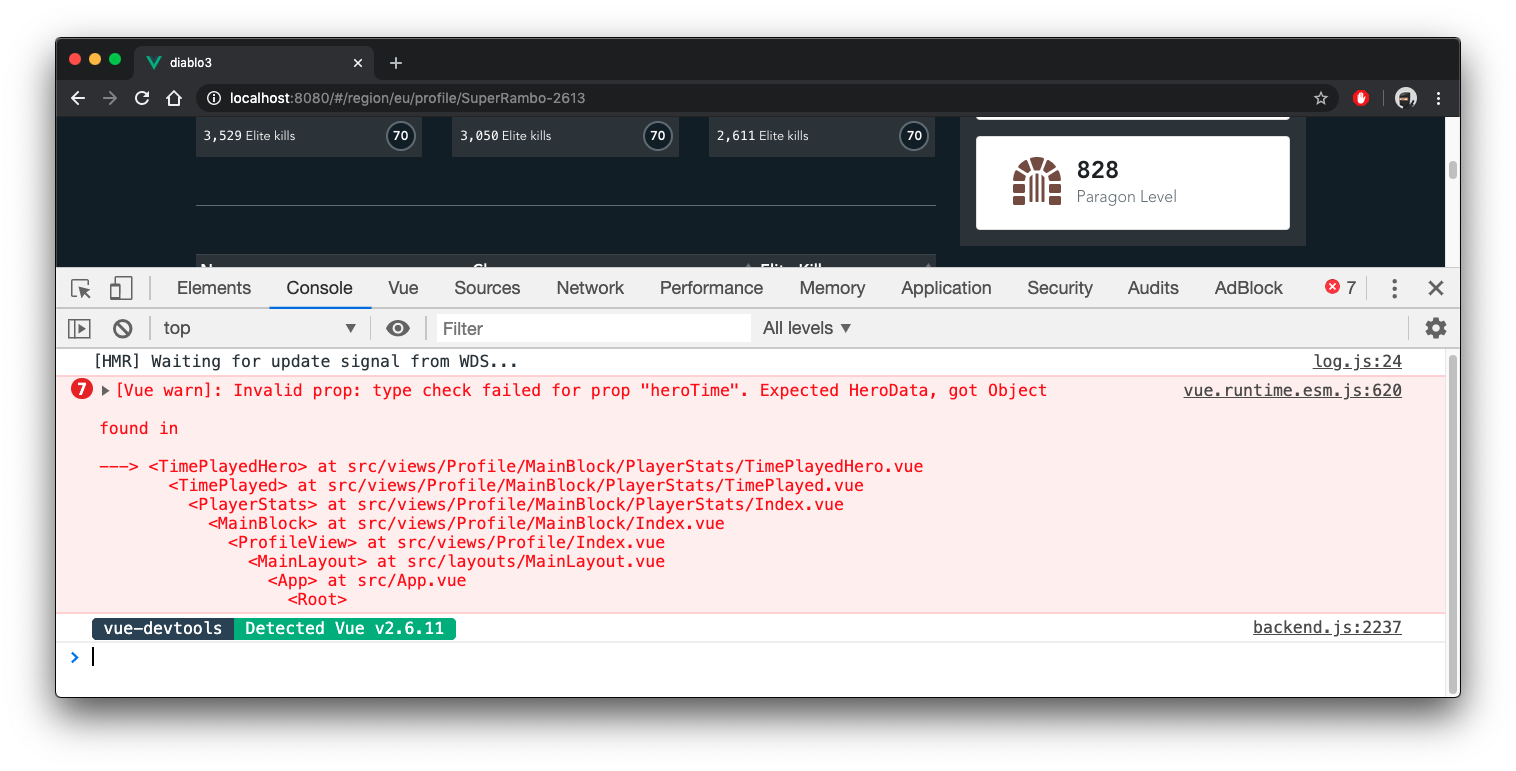1516x771 pixels.
Task: Select the diablo3 browser tab
Action: pos(255,63)
